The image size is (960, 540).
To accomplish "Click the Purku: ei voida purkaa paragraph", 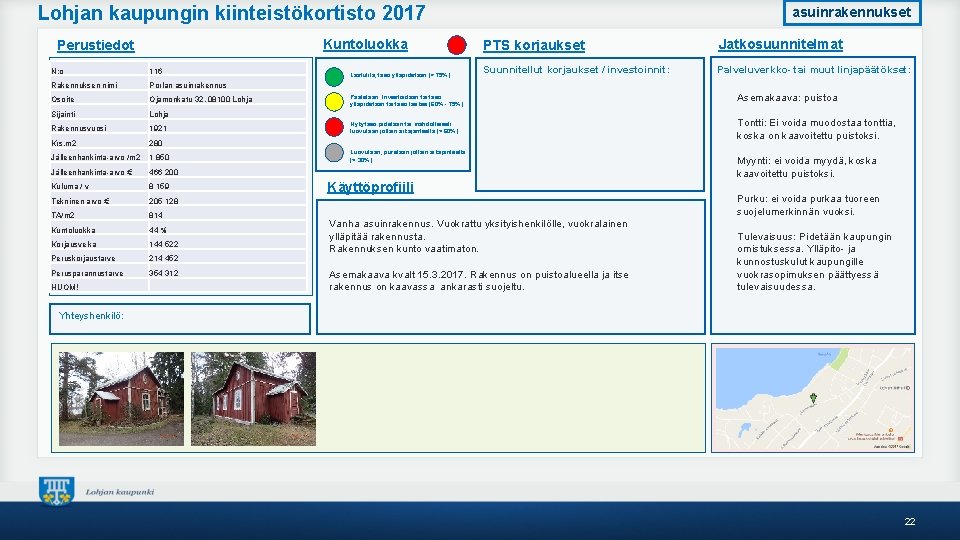I will tap(808, 205).
